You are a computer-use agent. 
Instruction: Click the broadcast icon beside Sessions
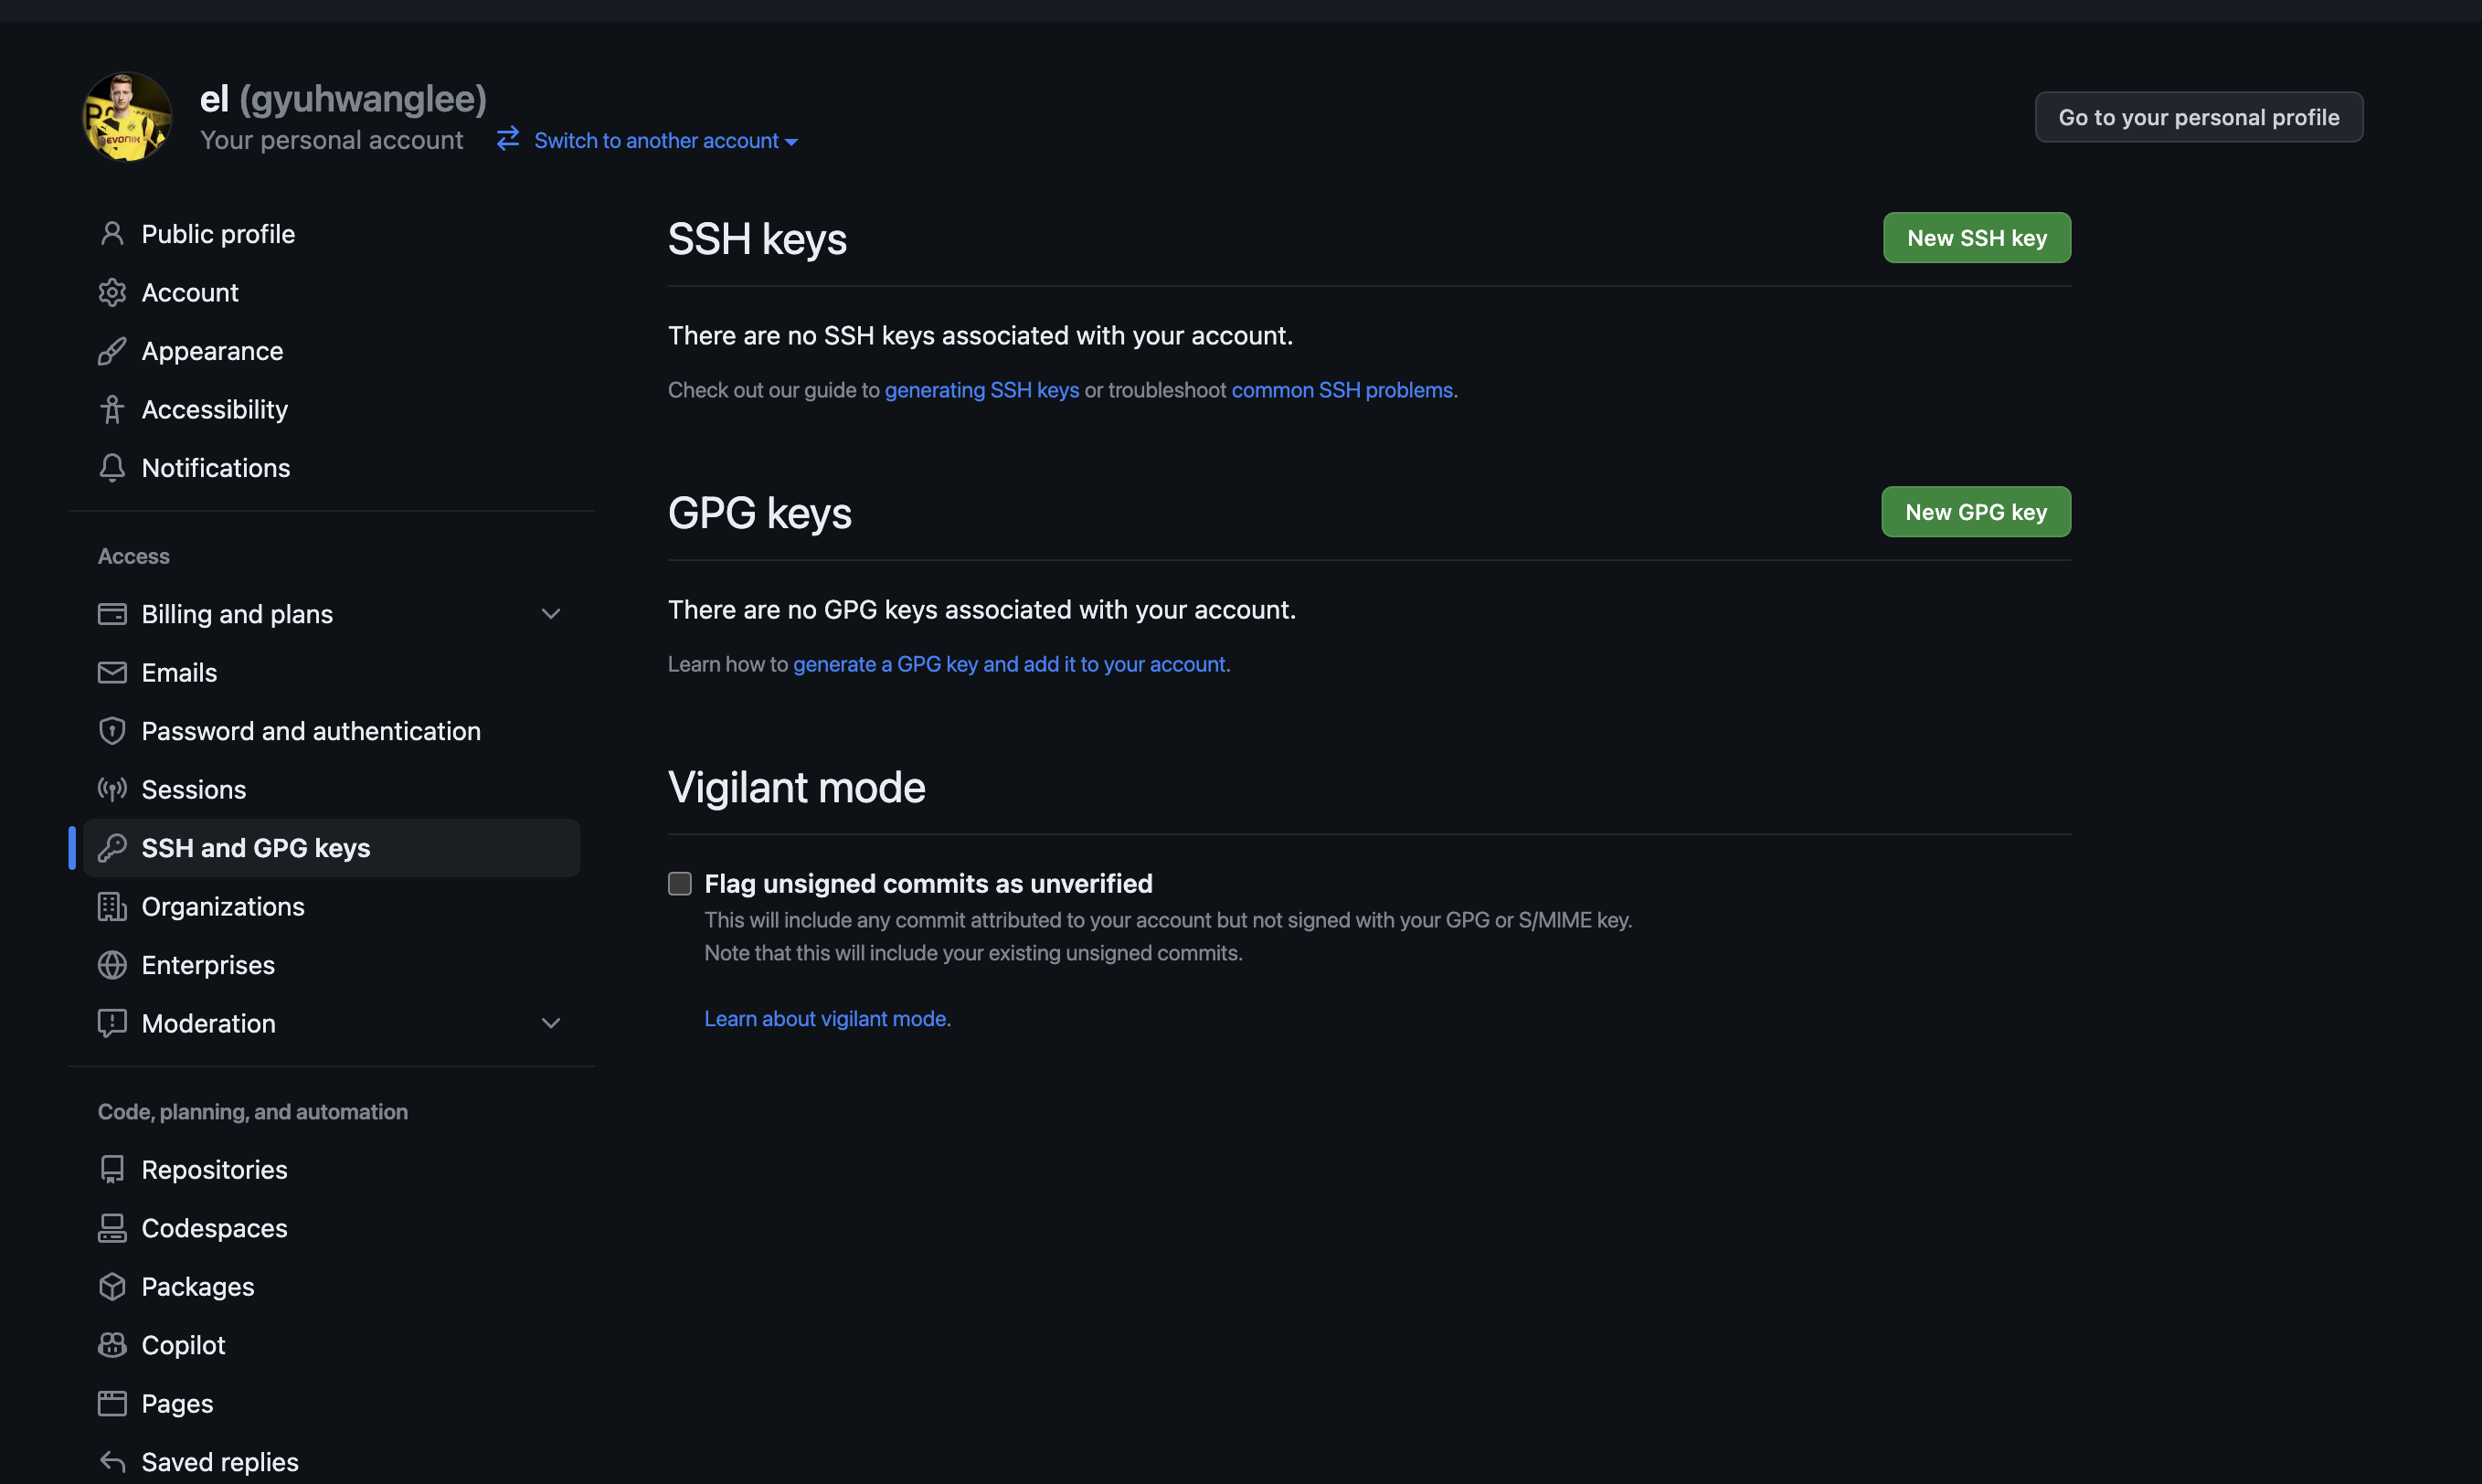tap(112, 790)
